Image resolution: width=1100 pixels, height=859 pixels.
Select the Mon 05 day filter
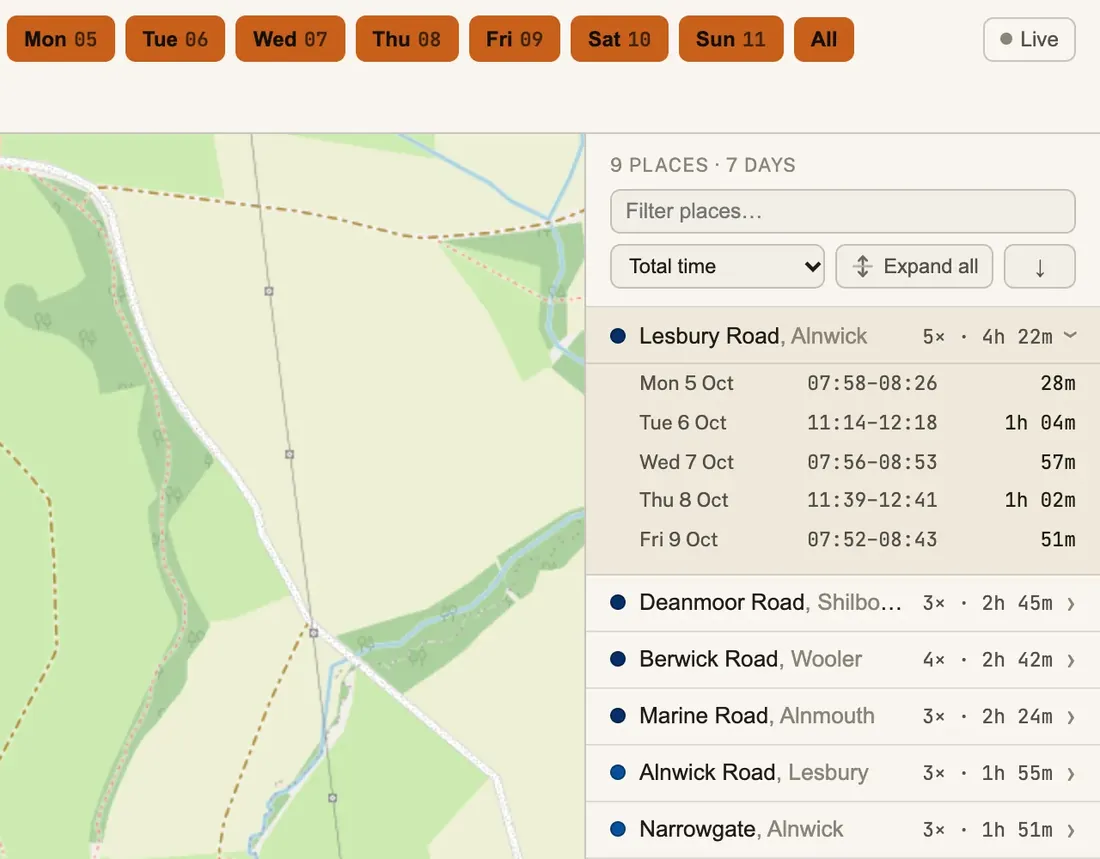pos(61,39)
